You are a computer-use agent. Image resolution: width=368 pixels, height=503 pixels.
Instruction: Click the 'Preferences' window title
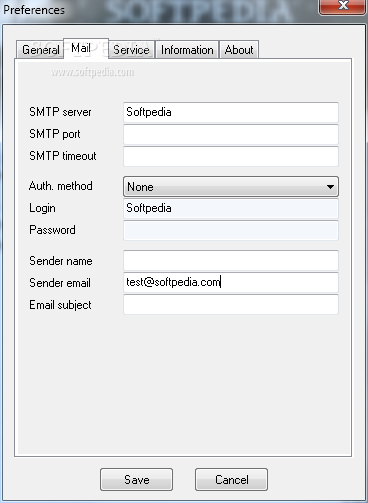click(34, 10)
